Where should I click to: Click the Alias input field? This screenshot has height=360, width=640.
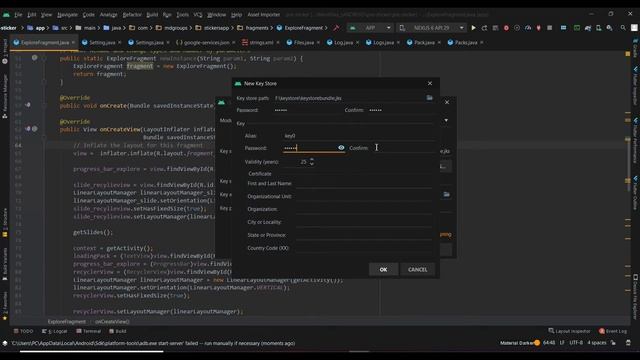pyautogui.click(x=358, y=136)
